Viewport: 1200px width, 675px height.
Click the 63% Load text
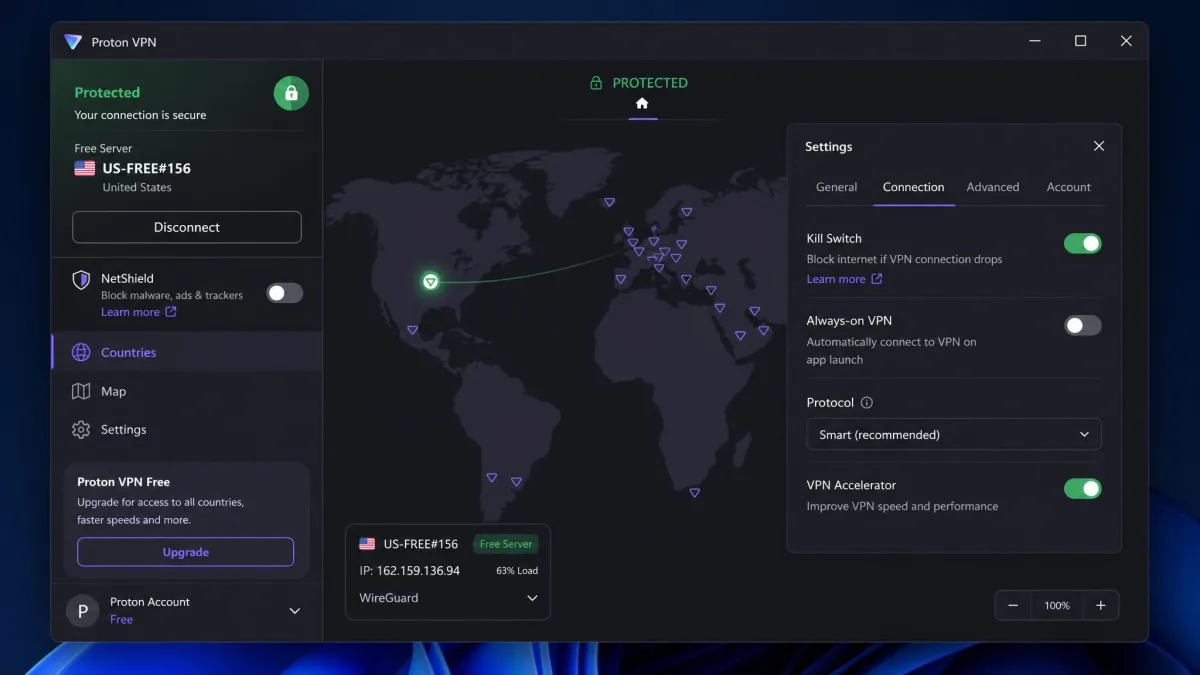(517, 571)
